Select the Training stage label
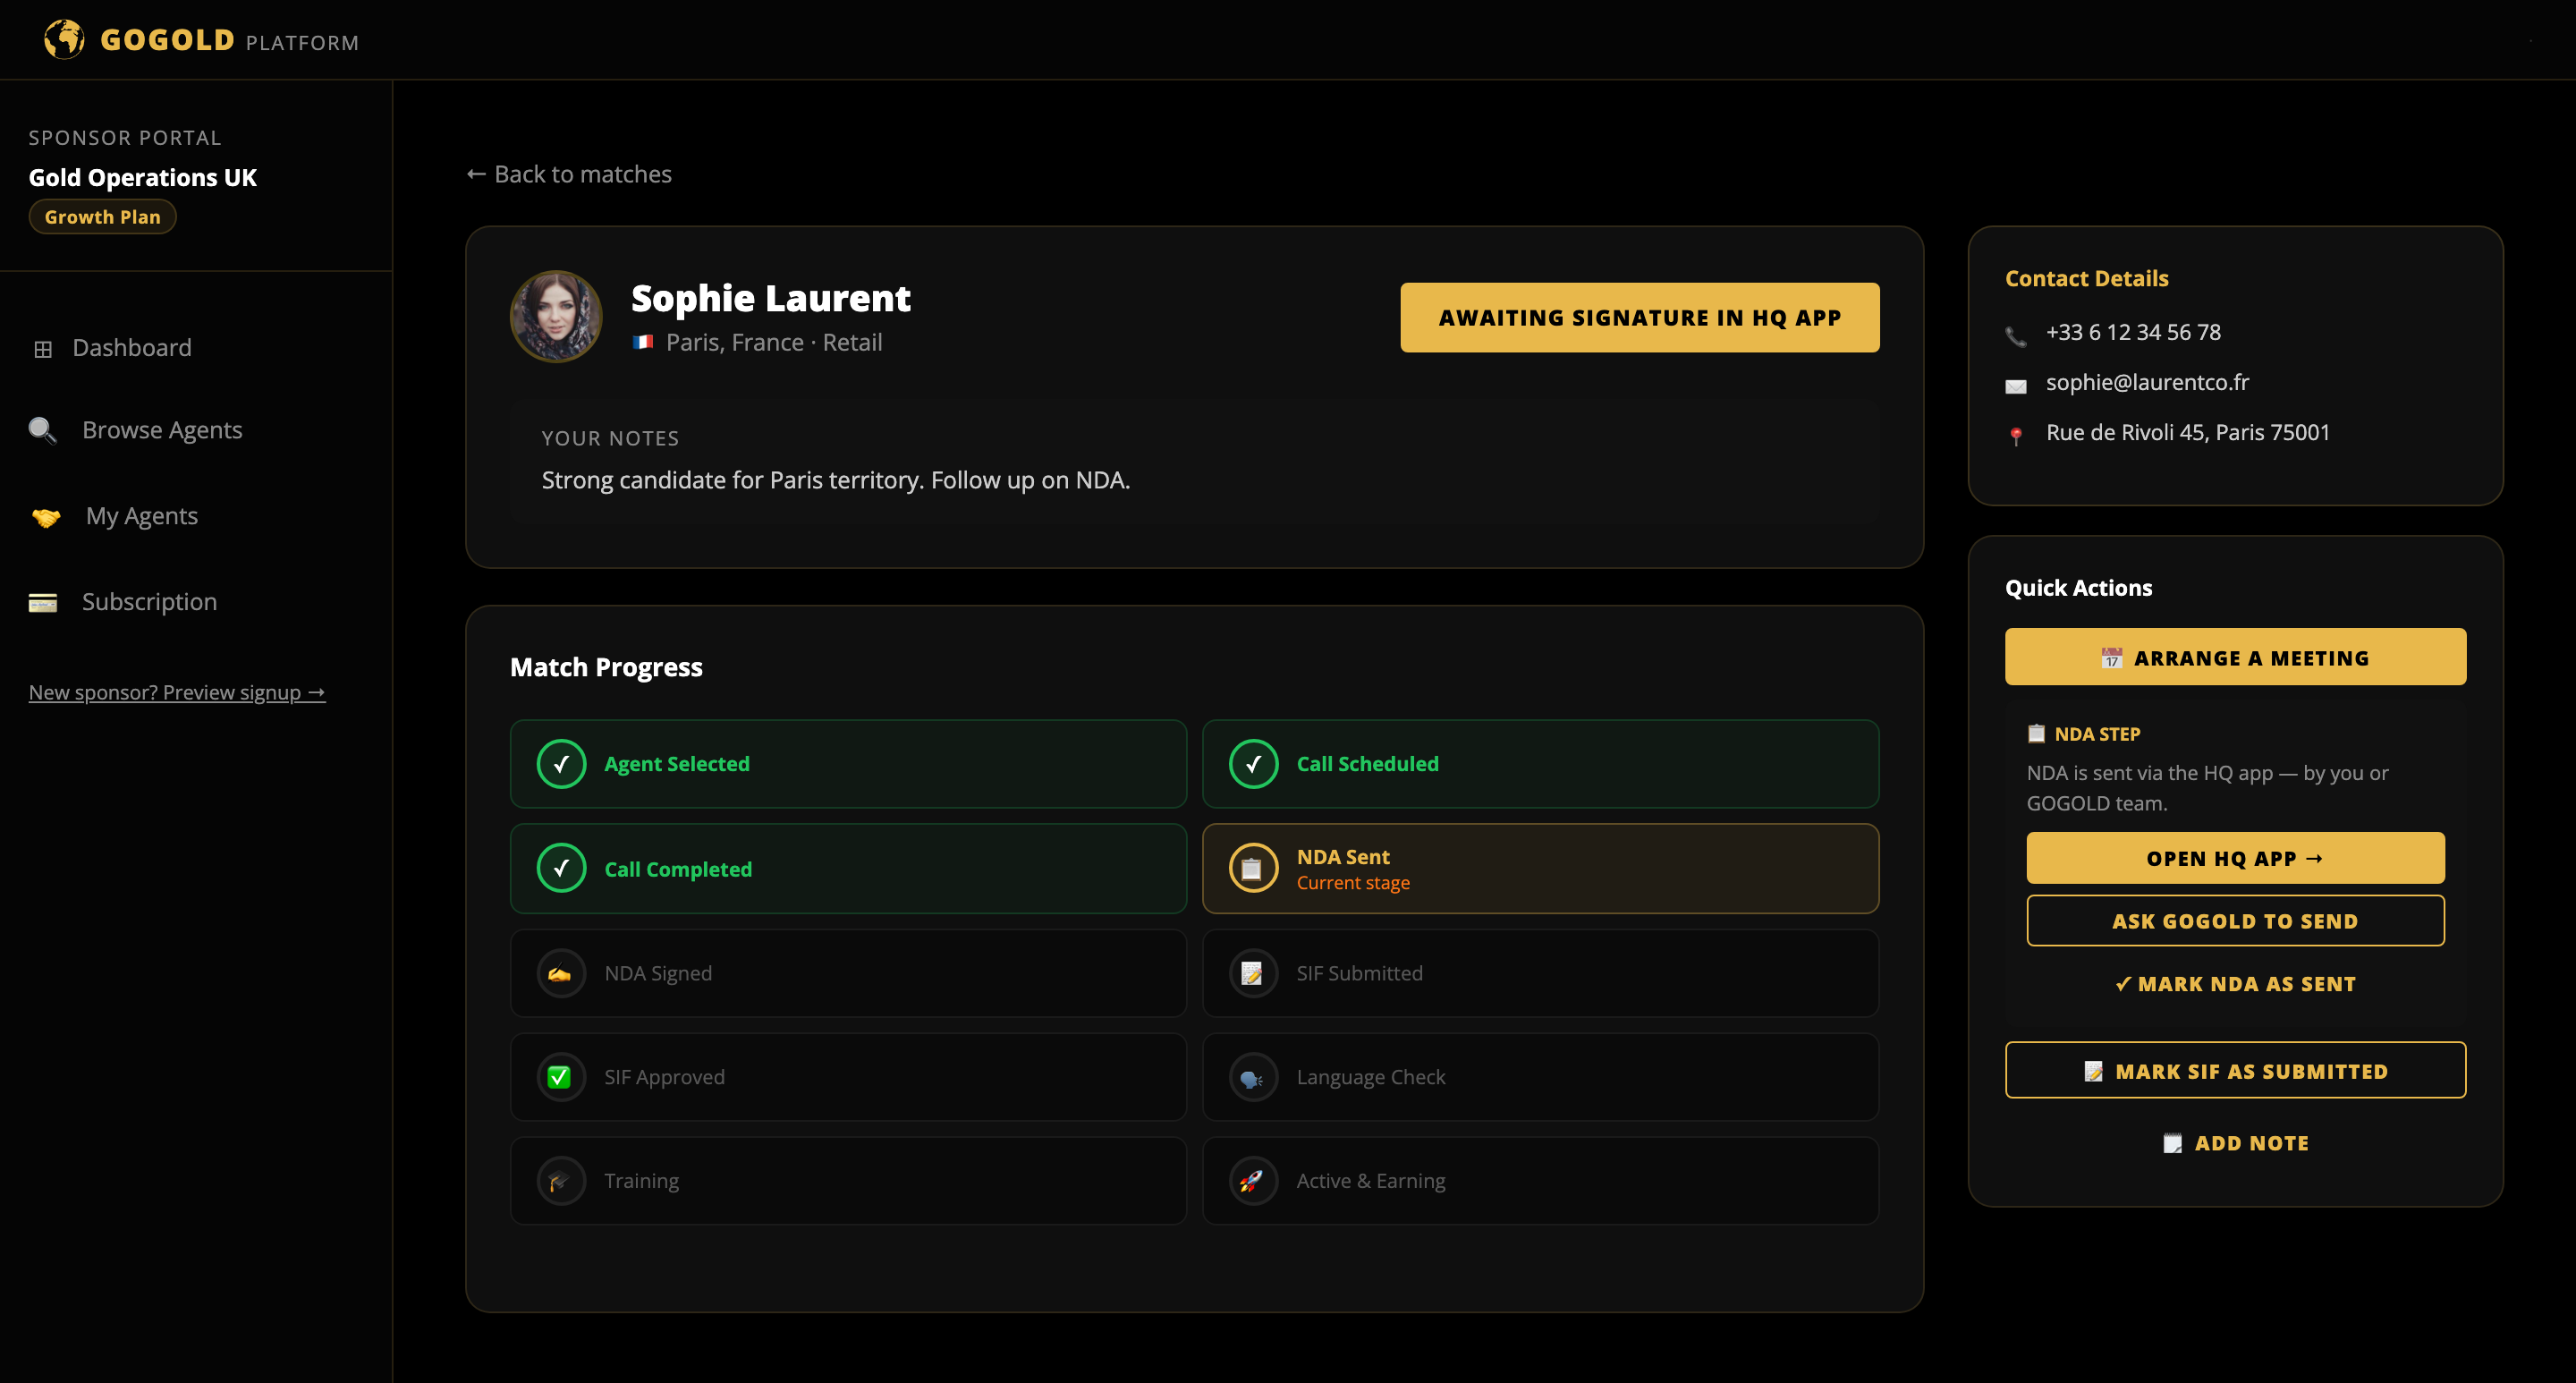Image resolution: width=2576 pixels, height=1383 pixels. pyautogui.click(x=641, y=1181)
